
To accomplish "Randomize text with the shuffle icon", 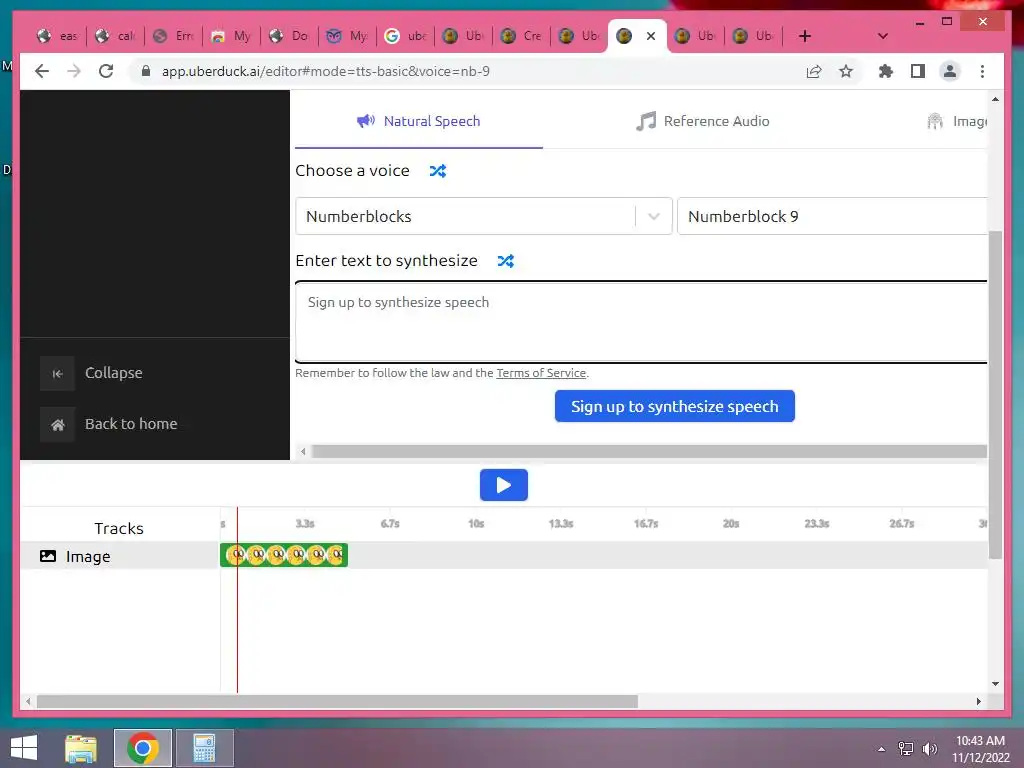I will coord(505,261).
